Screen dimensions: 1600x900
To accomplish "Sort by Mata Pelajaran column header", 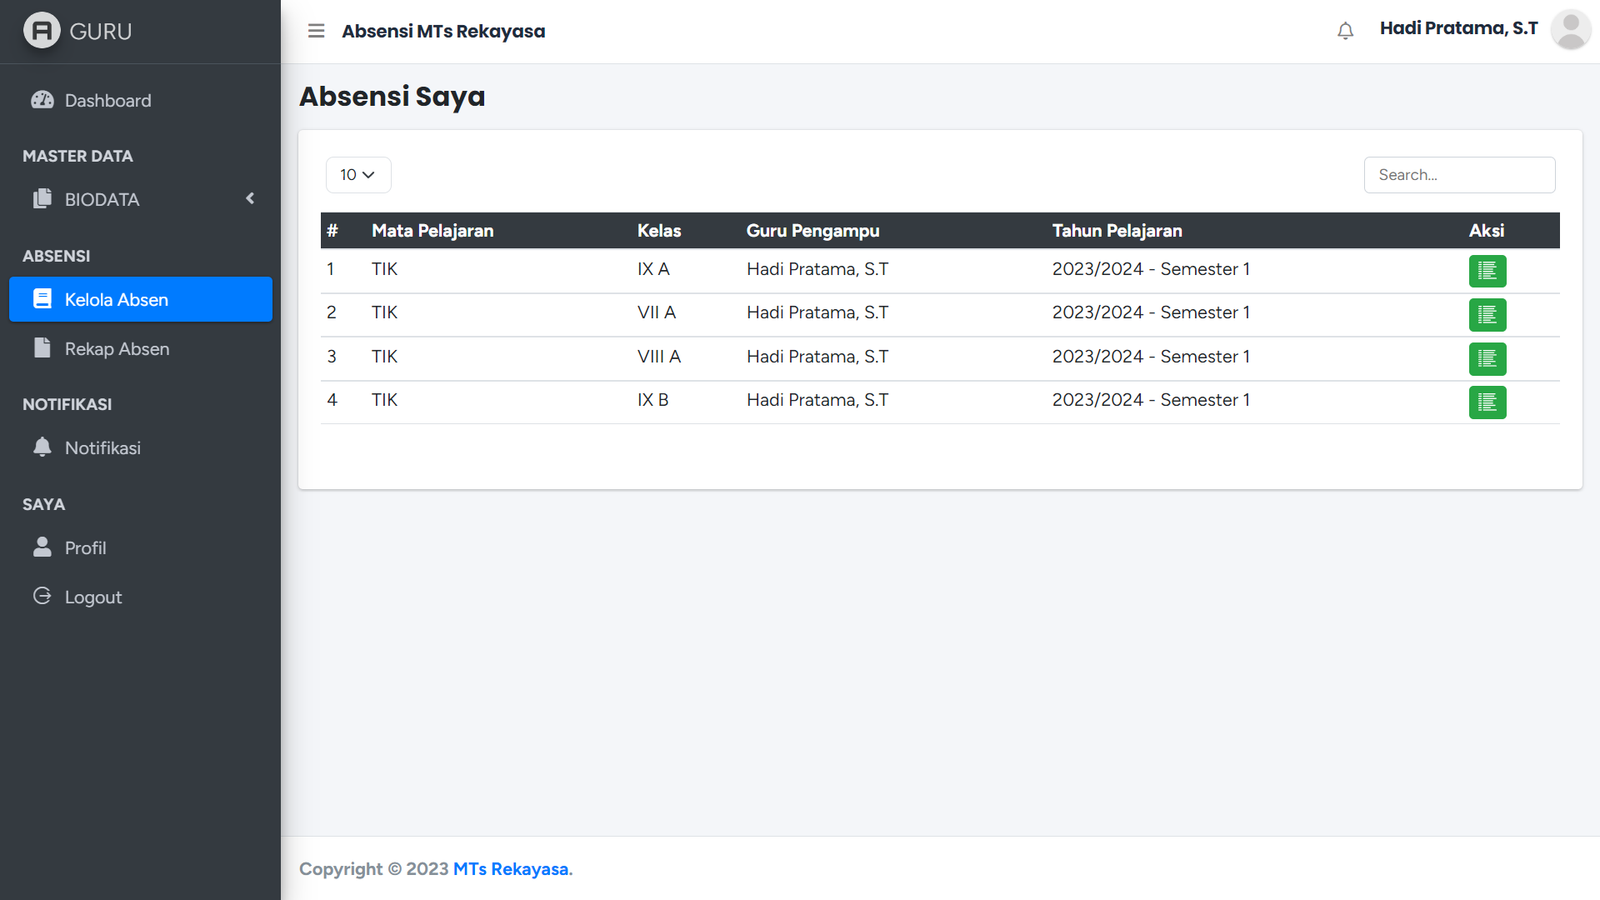I will 432,231.
